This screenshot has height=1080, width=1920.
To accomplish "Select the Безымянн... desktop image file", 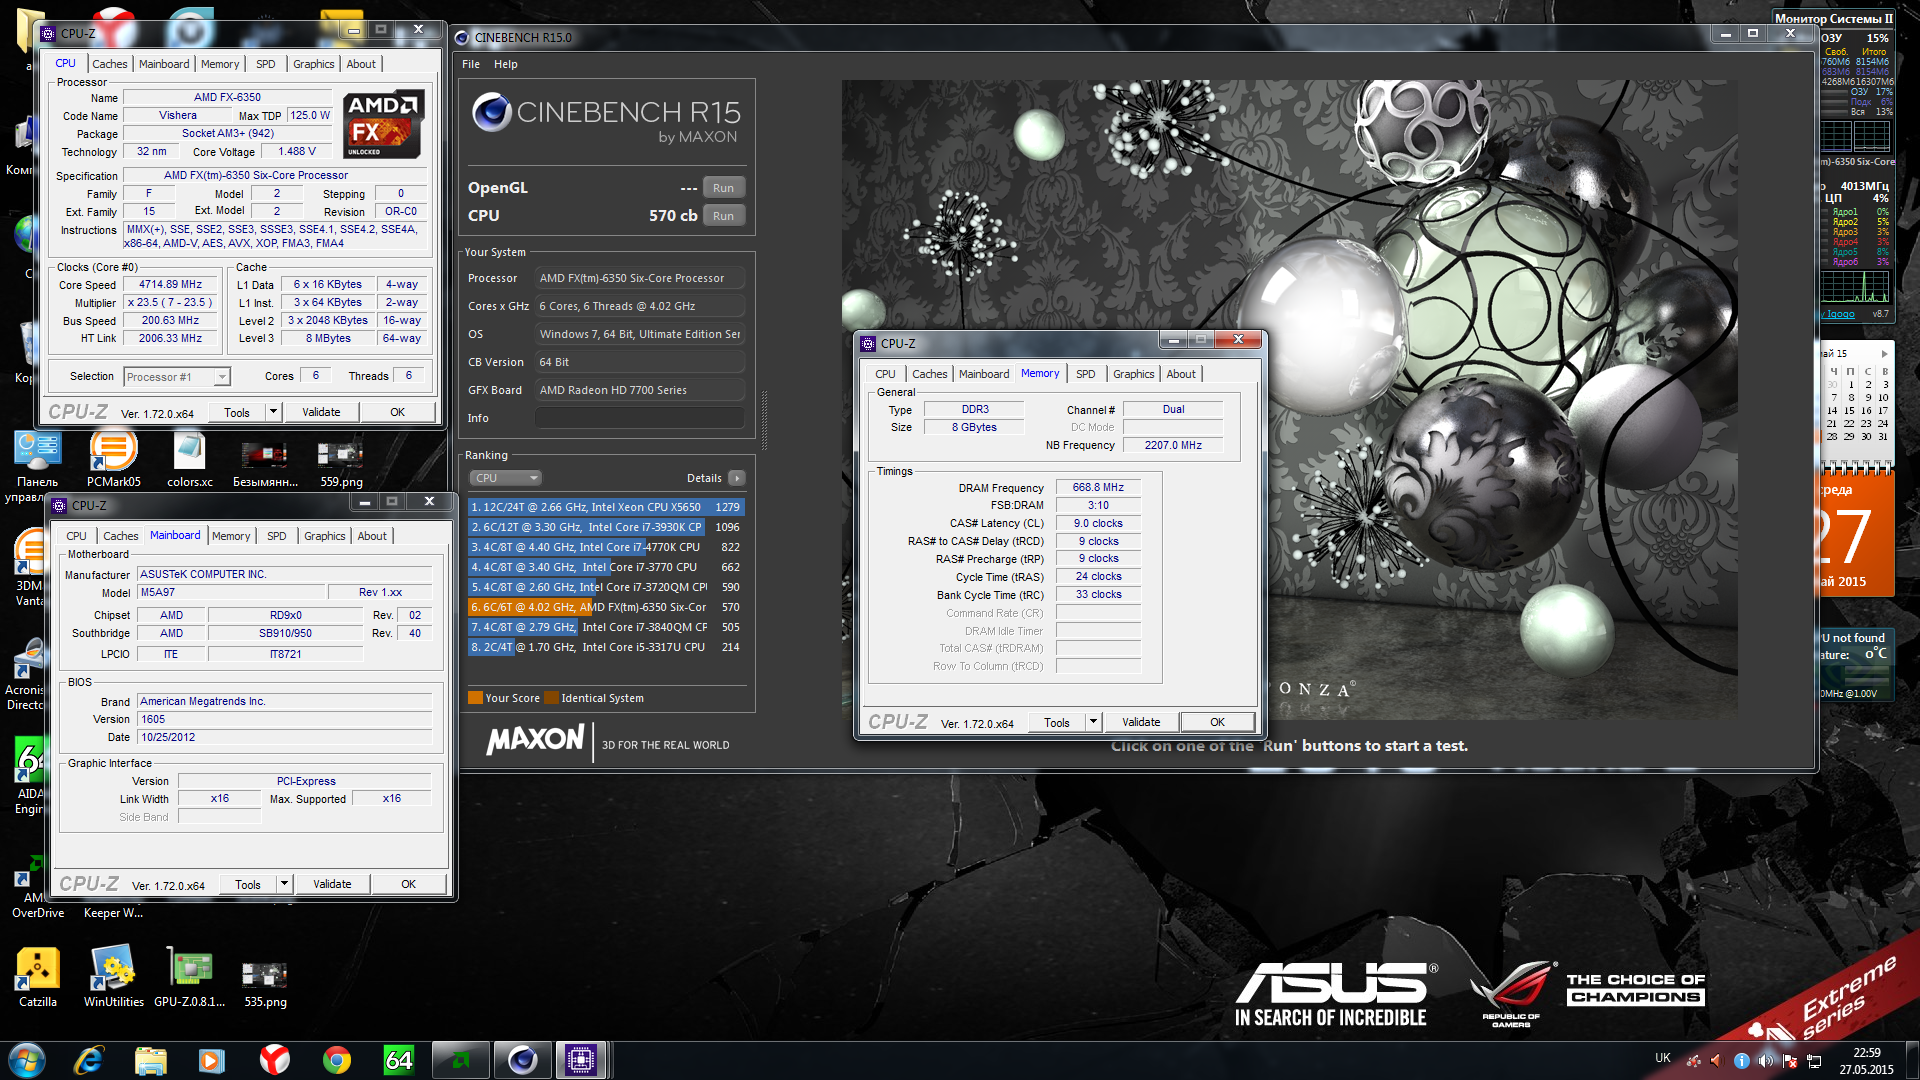I will [x=265, y=462].
